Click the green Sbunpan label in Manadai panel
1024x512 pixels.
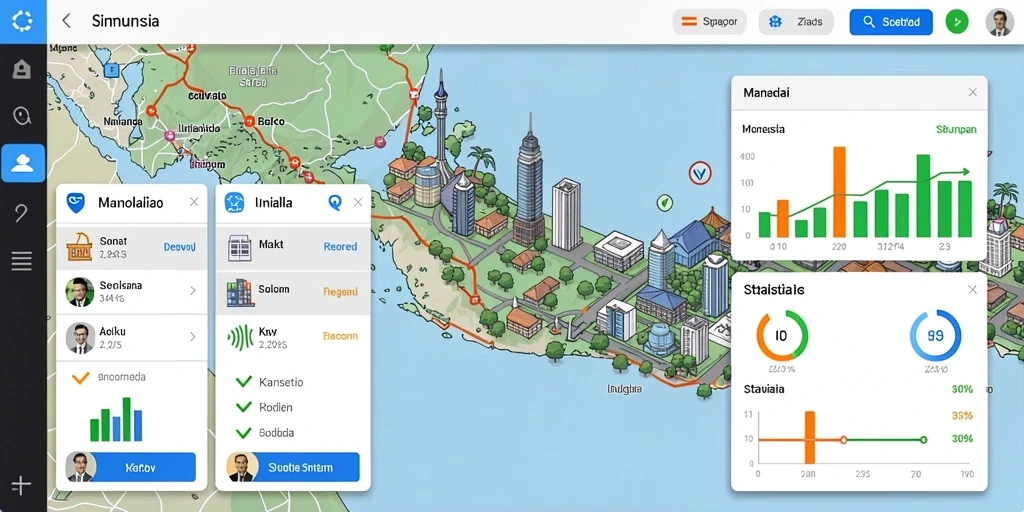(x=956, y=129)
